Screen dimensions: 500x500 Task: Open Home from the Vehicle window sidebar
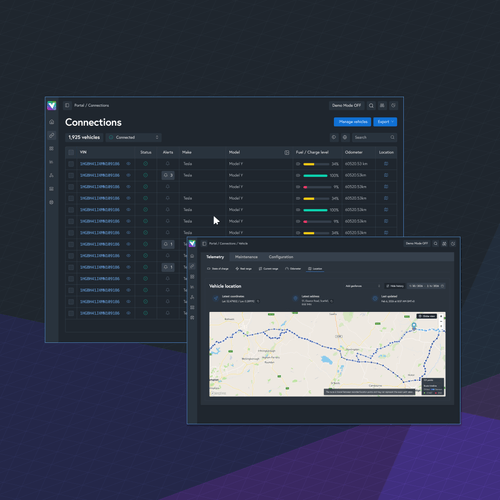(x=192, y=256)
